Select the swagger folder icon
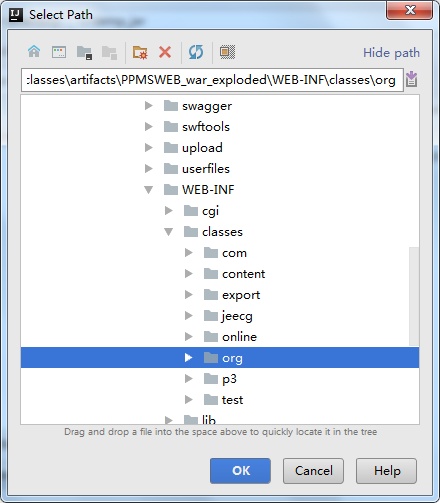The height and width of the screenshot is (503, 440). pos(171,106)
